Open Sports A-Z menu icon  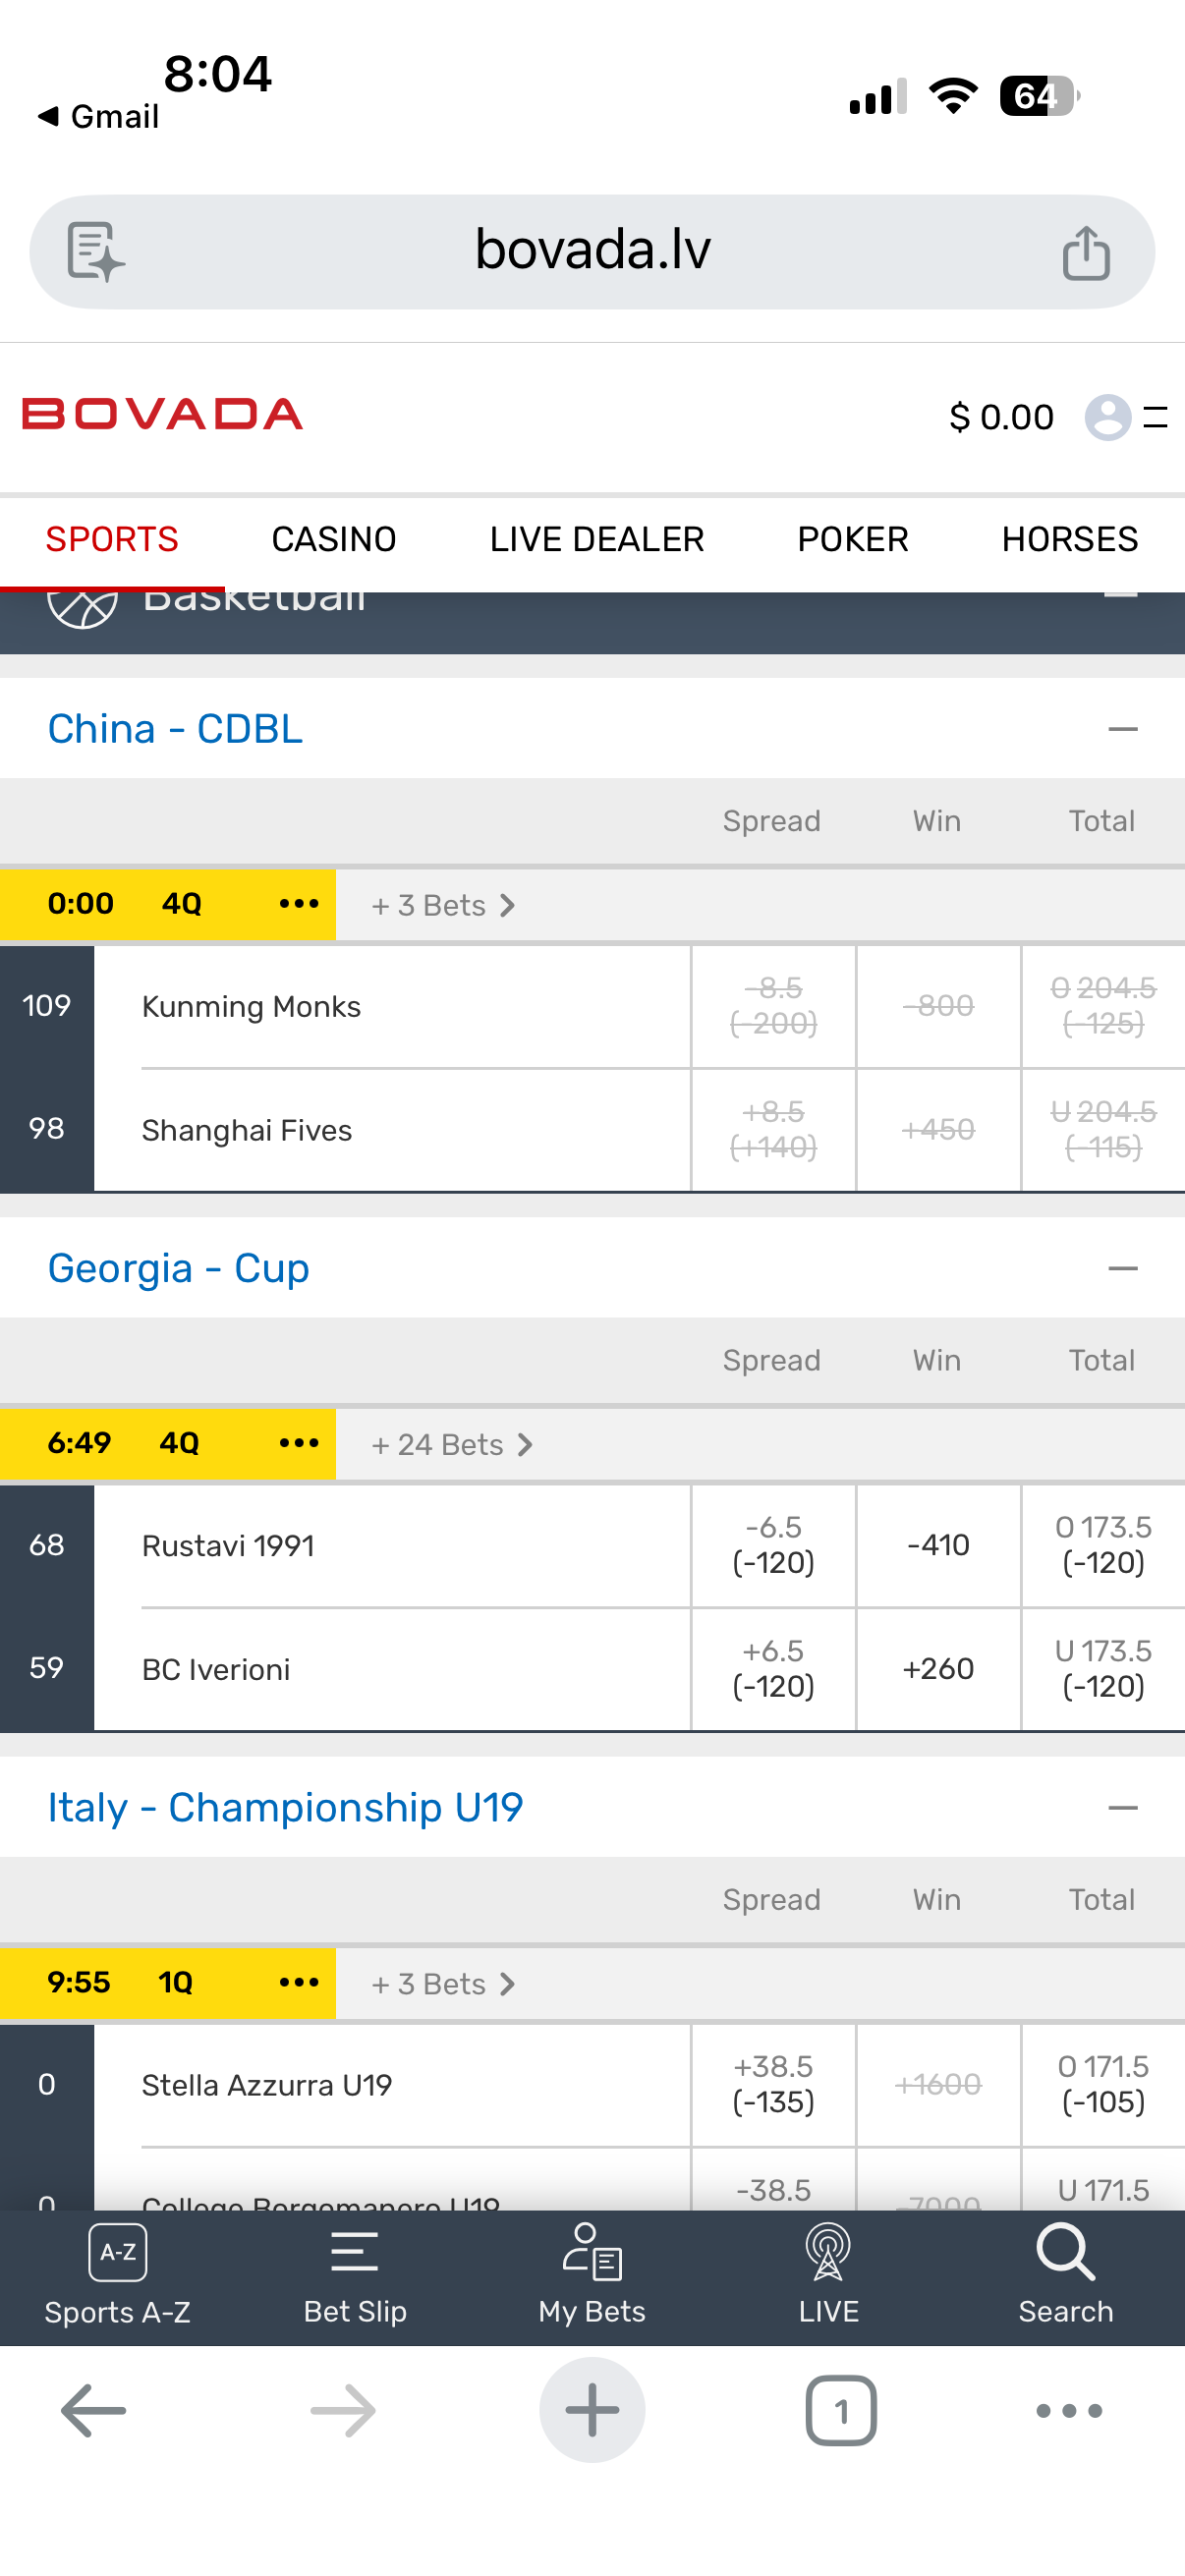tap(118, 2253)
